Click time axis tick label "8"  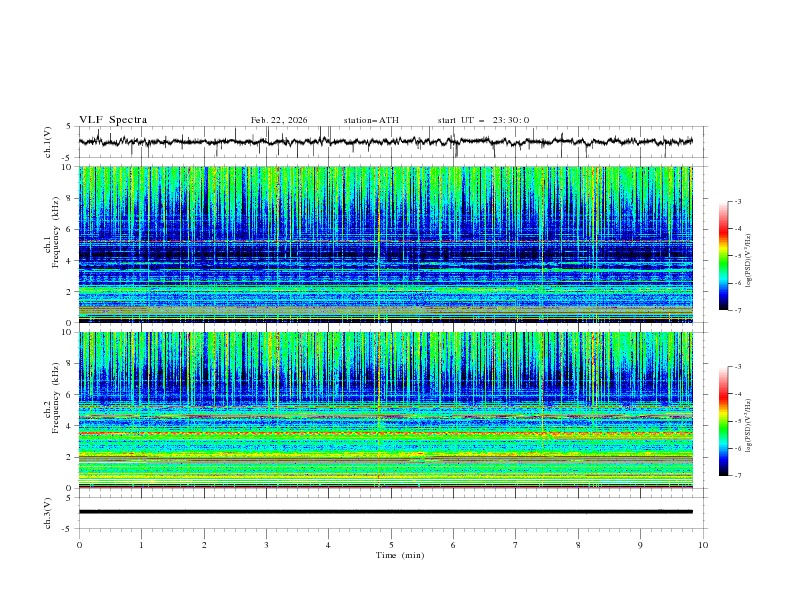(578, 545)
